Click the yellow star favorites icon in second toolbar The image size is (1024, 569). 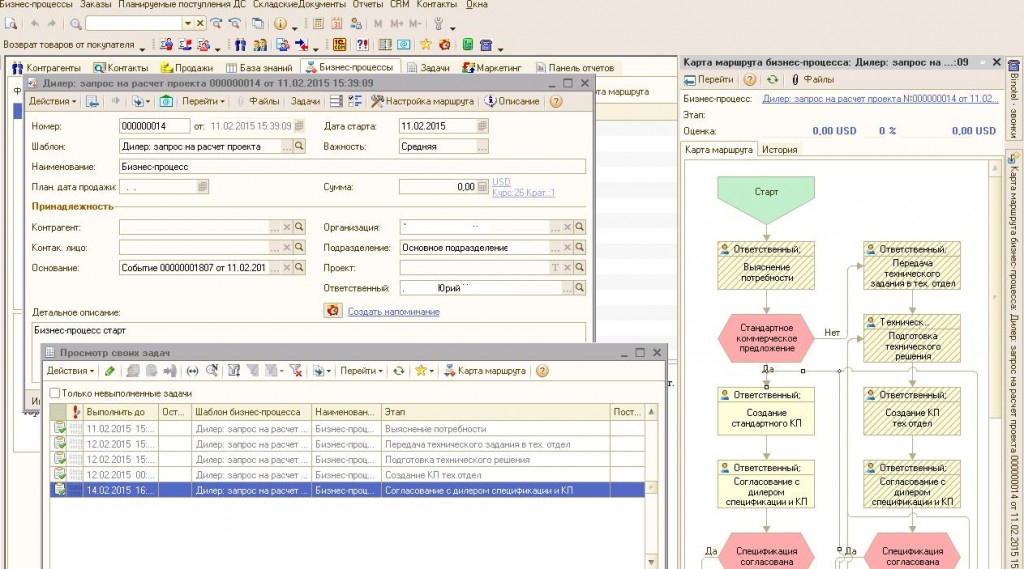point(426,44)
